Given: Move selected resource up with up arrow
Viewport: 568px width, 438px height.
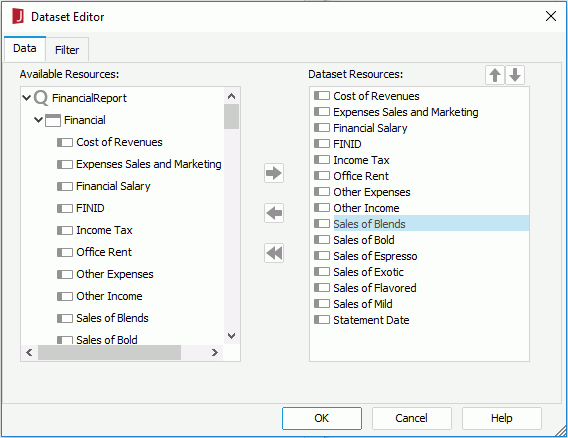Looking at the screenshot, I should pyautogui.click(x=495, y=75).
